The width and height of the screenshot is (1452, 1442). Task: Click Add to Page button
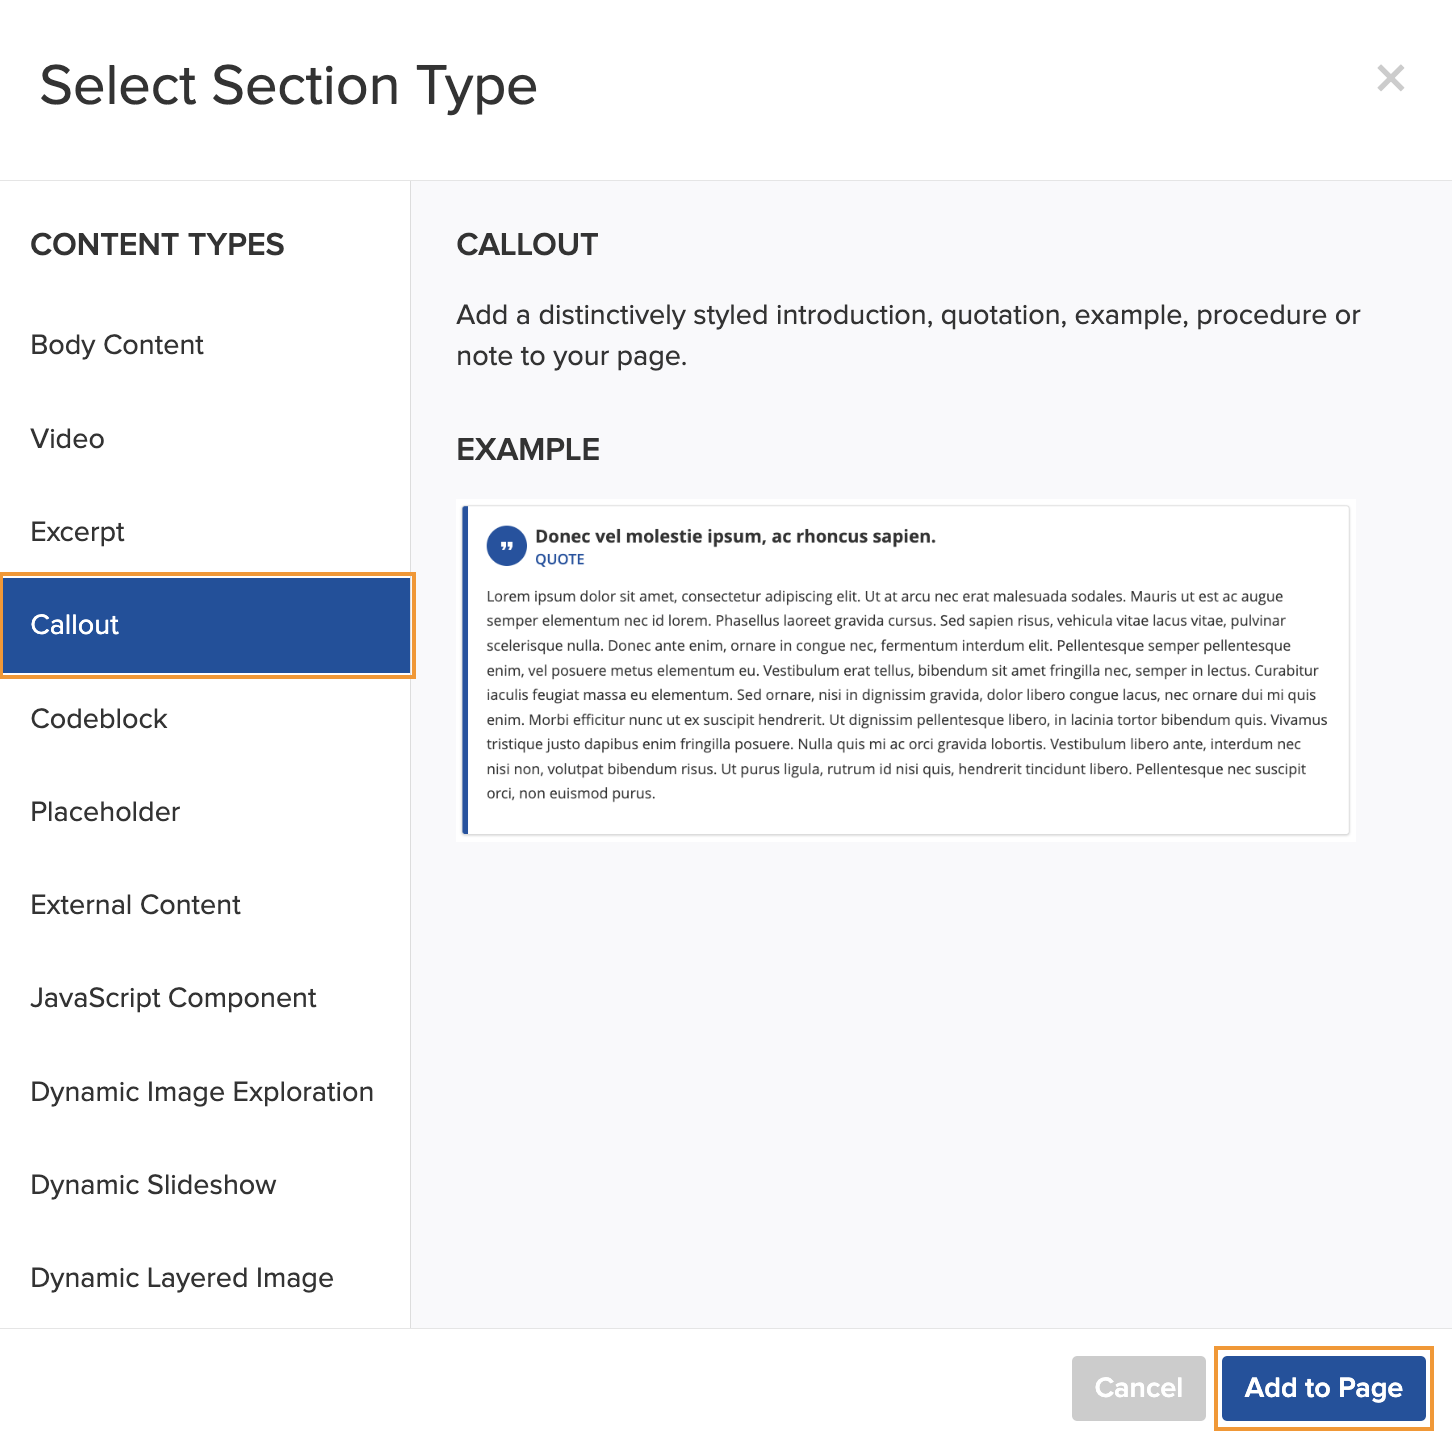(1323, 1388)
